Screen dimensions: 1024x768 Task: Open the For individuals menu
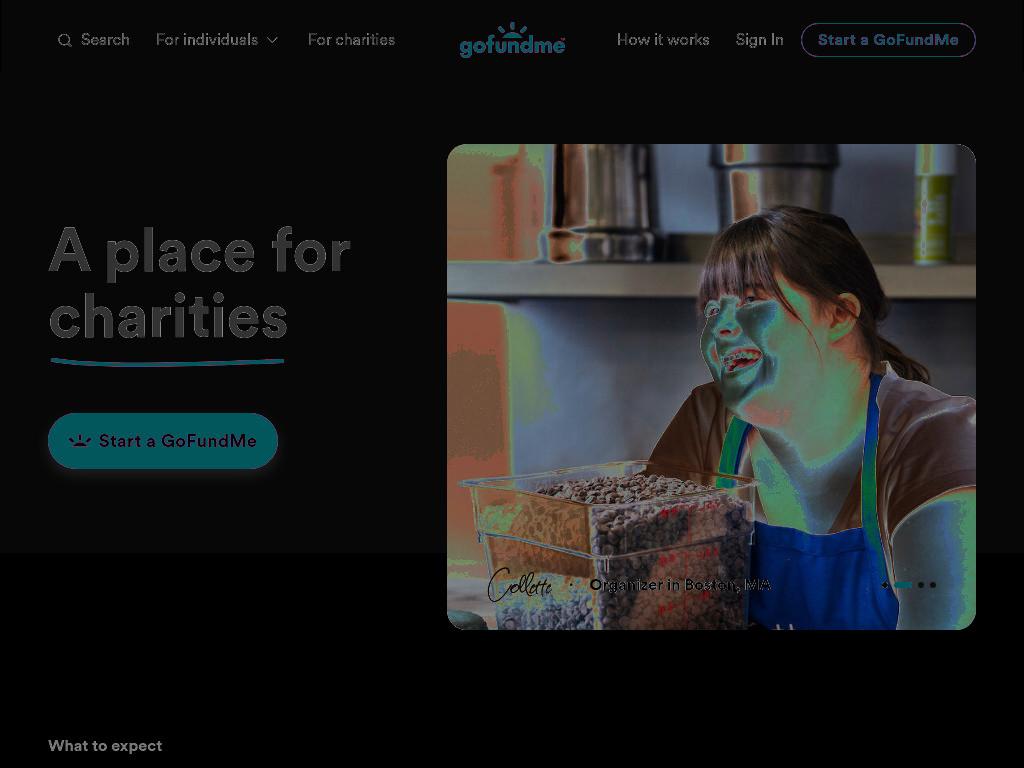pos(217,40)
